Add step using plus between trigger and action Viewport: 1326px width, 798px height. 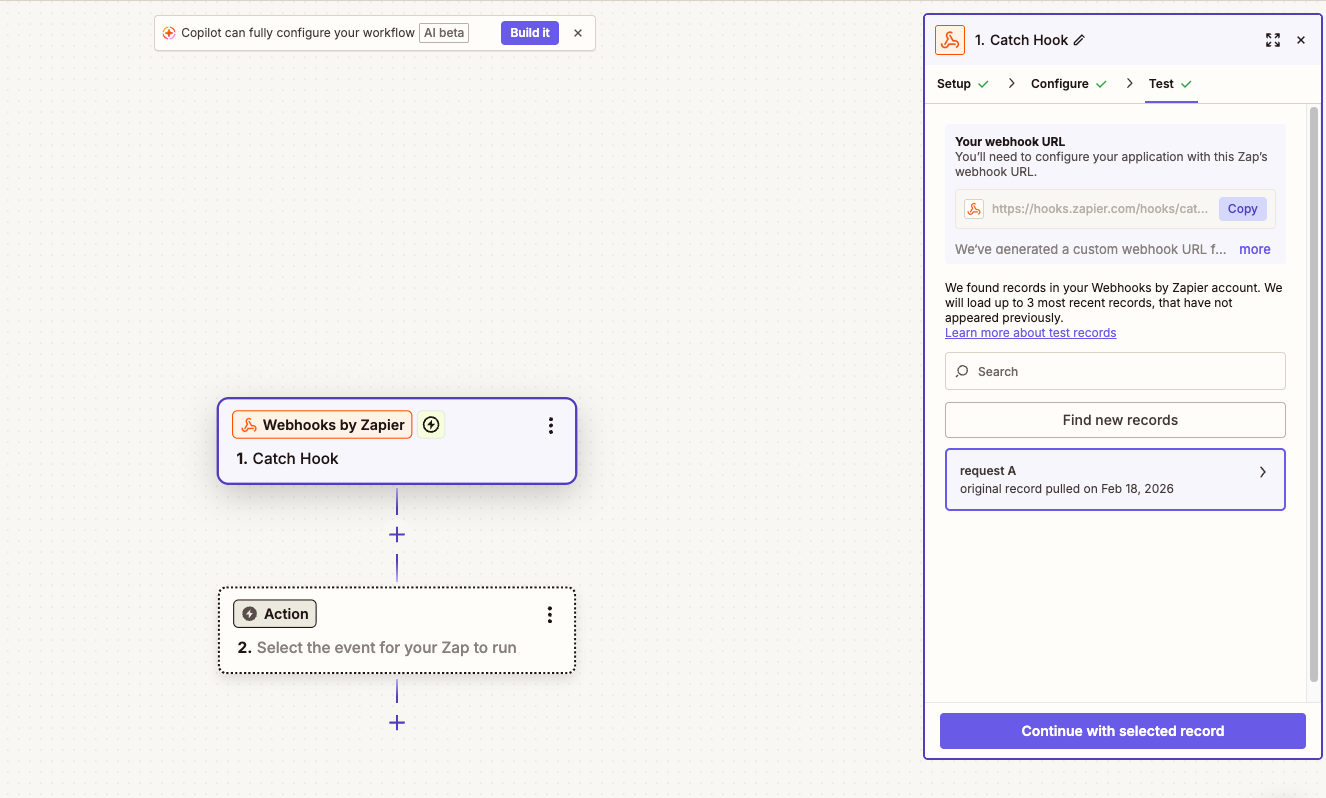click(397, 534)
